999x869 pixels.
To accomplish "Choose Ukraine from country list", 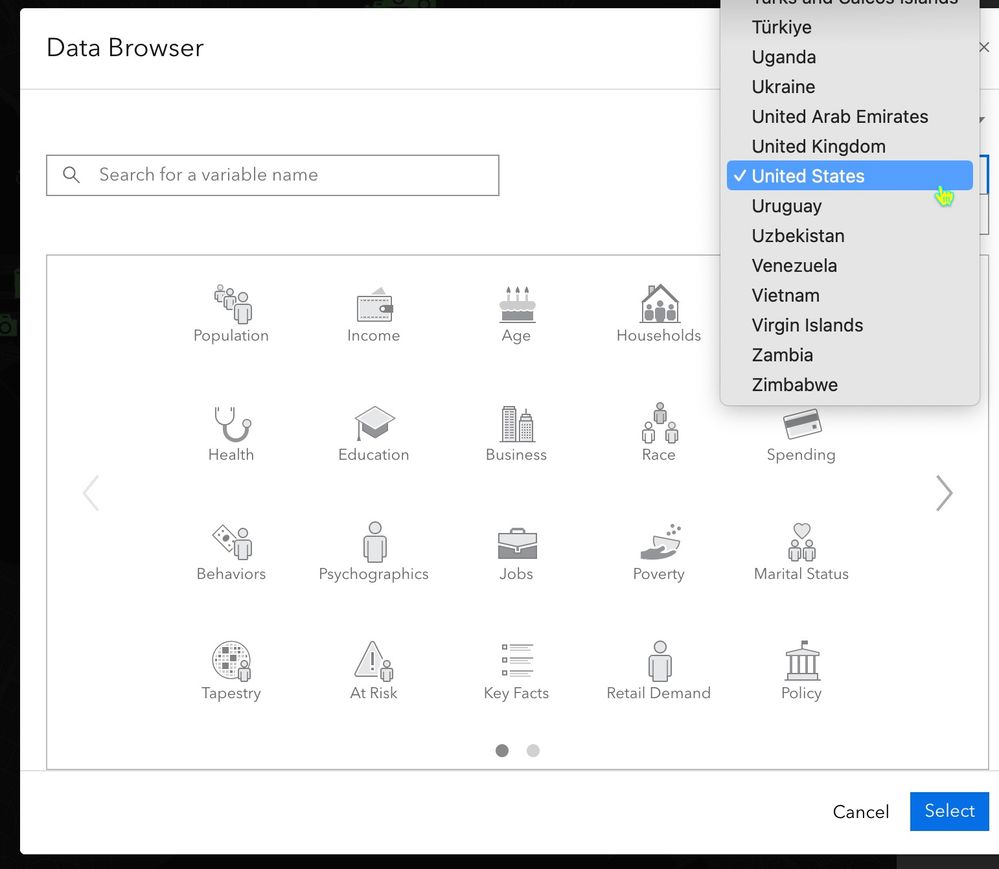I will coord(849,87).
